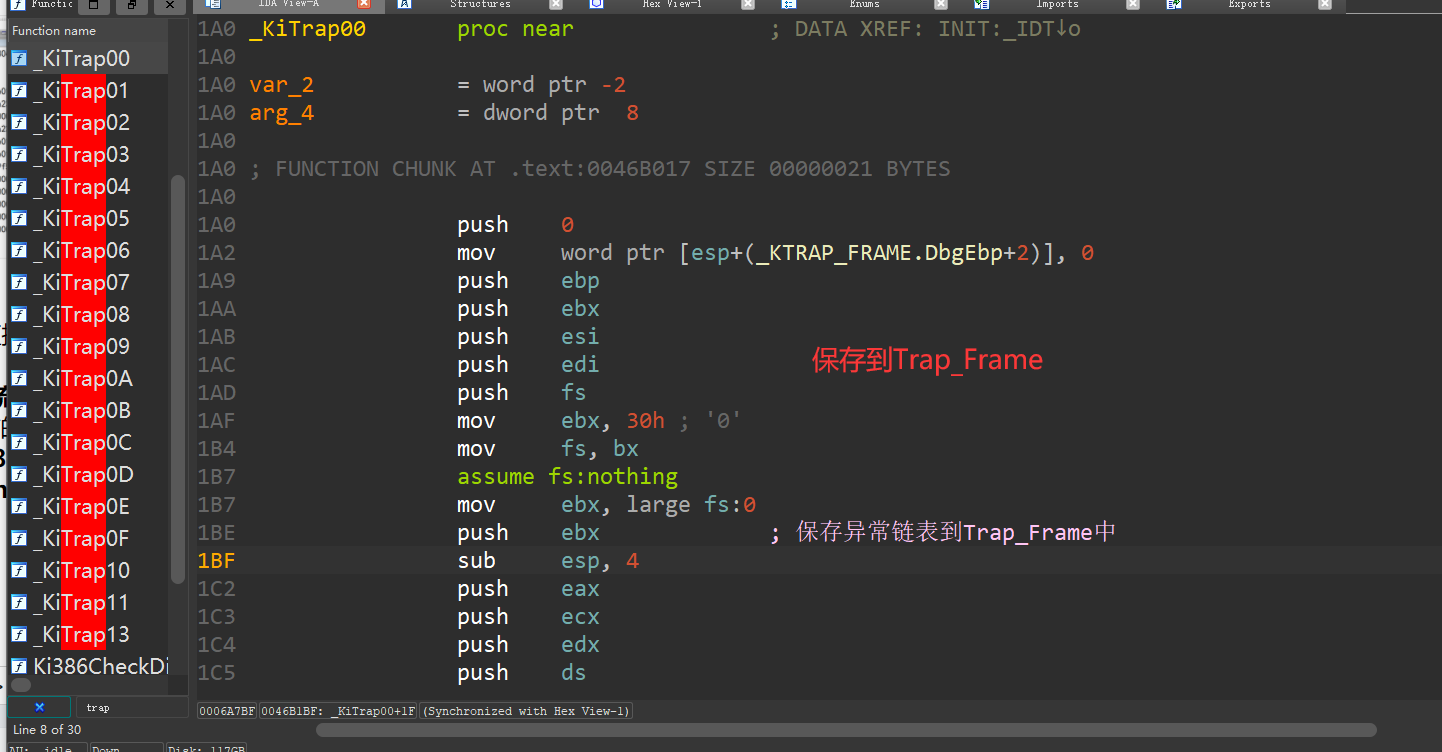The image size is (1442, 752).
Task: Open the Structures tab
Action: click(480, 4)
